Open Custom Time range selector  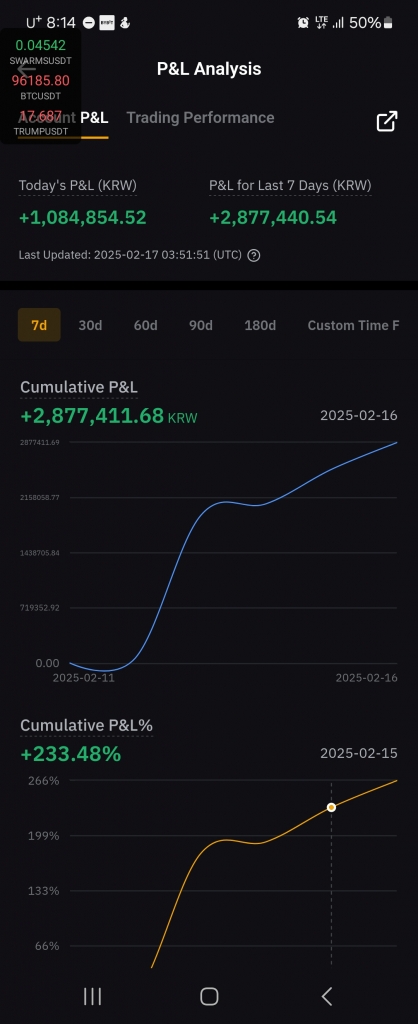353,325
